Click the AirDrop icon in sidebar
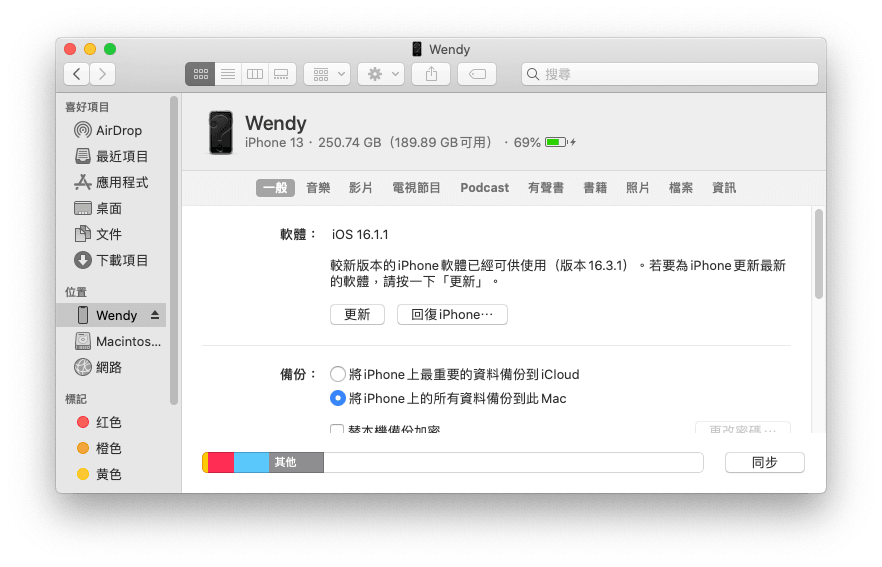This screenshot has height=567, width=882. (x=84, y=130)
